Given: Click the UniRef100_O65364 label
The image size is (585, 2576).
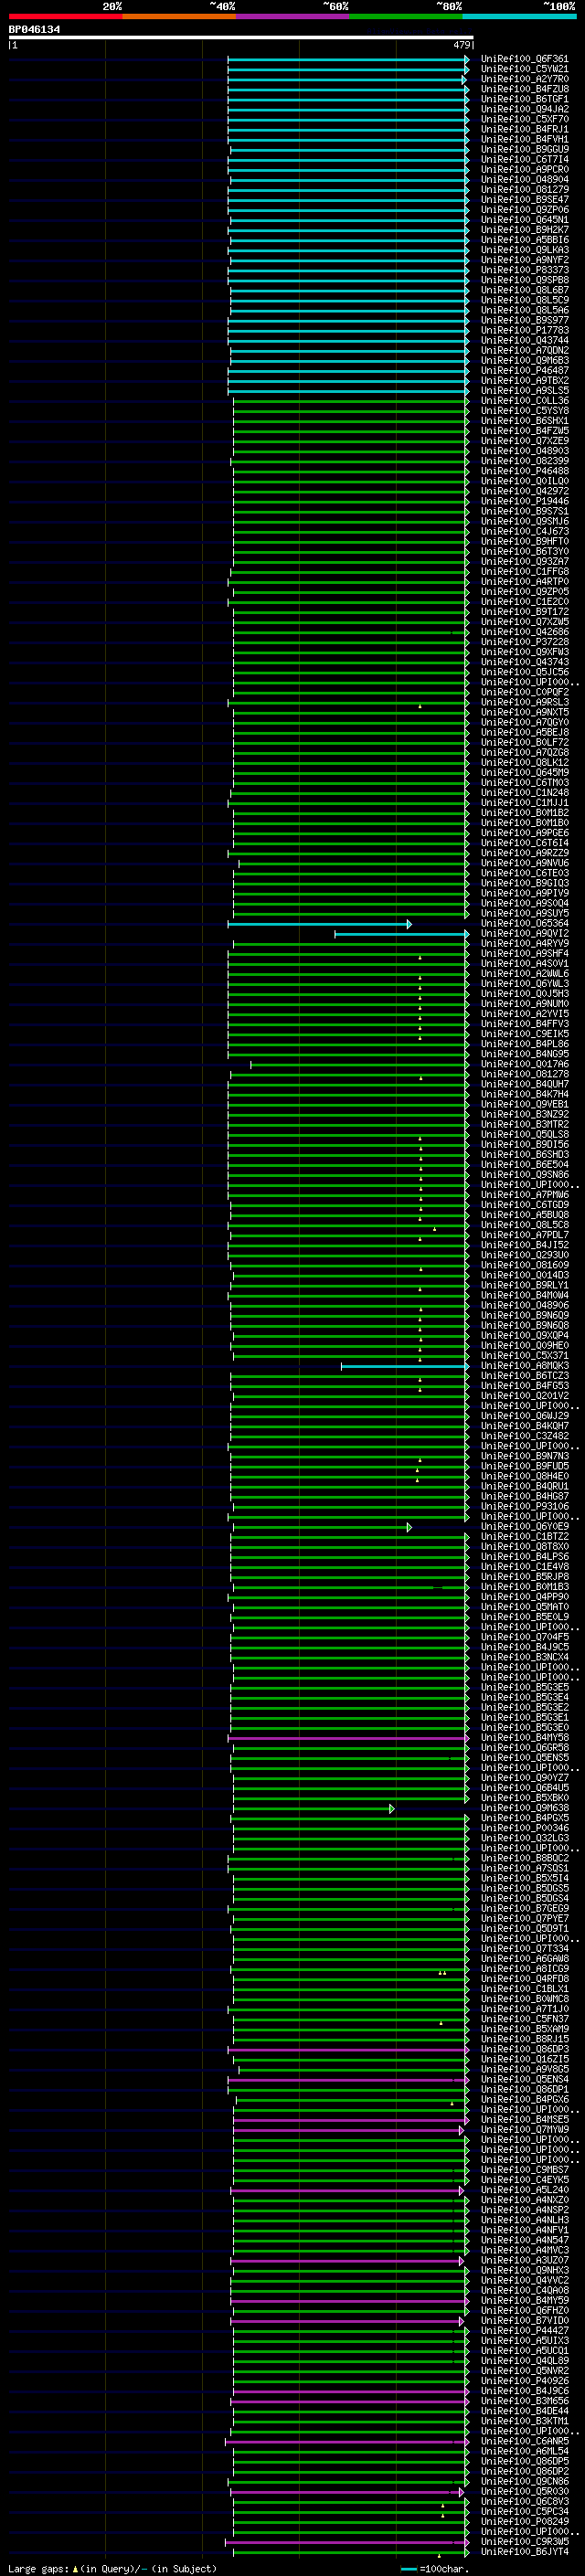Looking at the screenshot, I should click(525, 924).
